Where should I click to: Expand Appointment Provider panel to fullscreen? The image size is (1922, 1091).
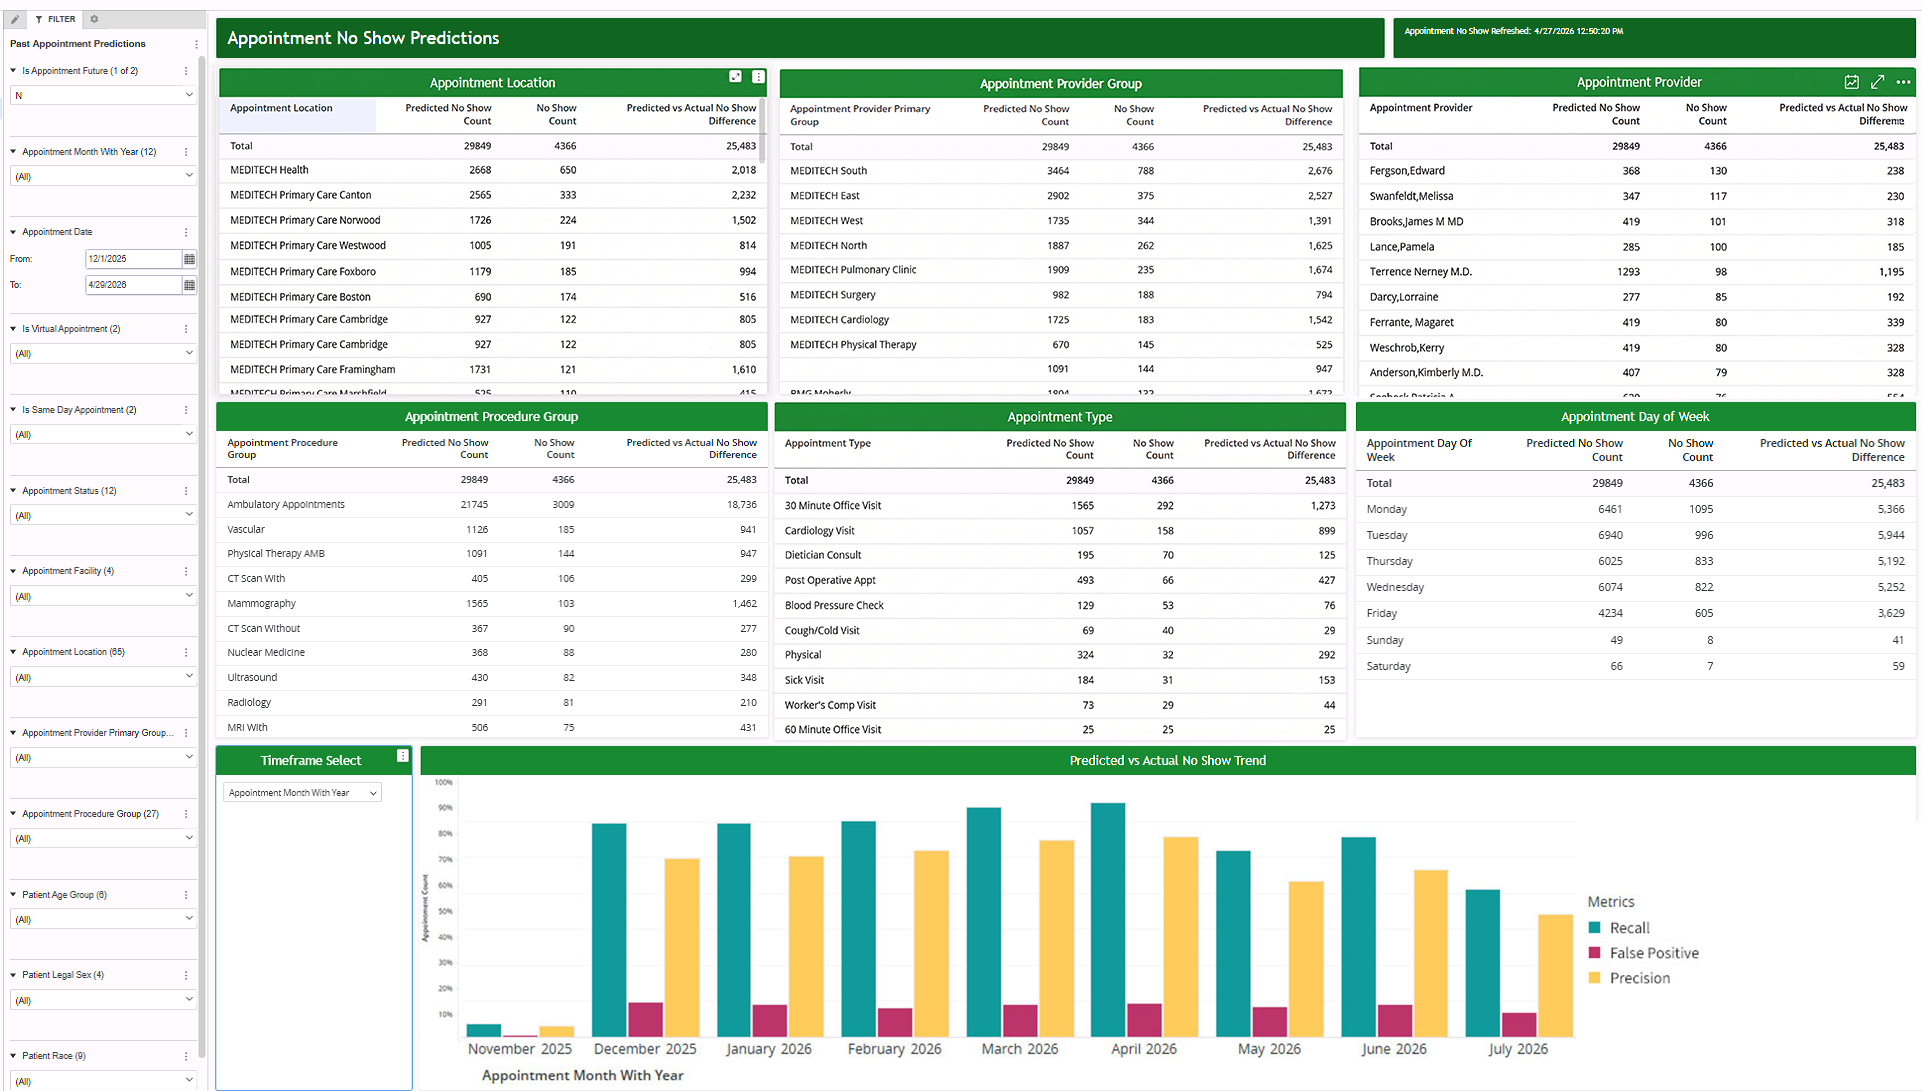(x=1877, y=82)
